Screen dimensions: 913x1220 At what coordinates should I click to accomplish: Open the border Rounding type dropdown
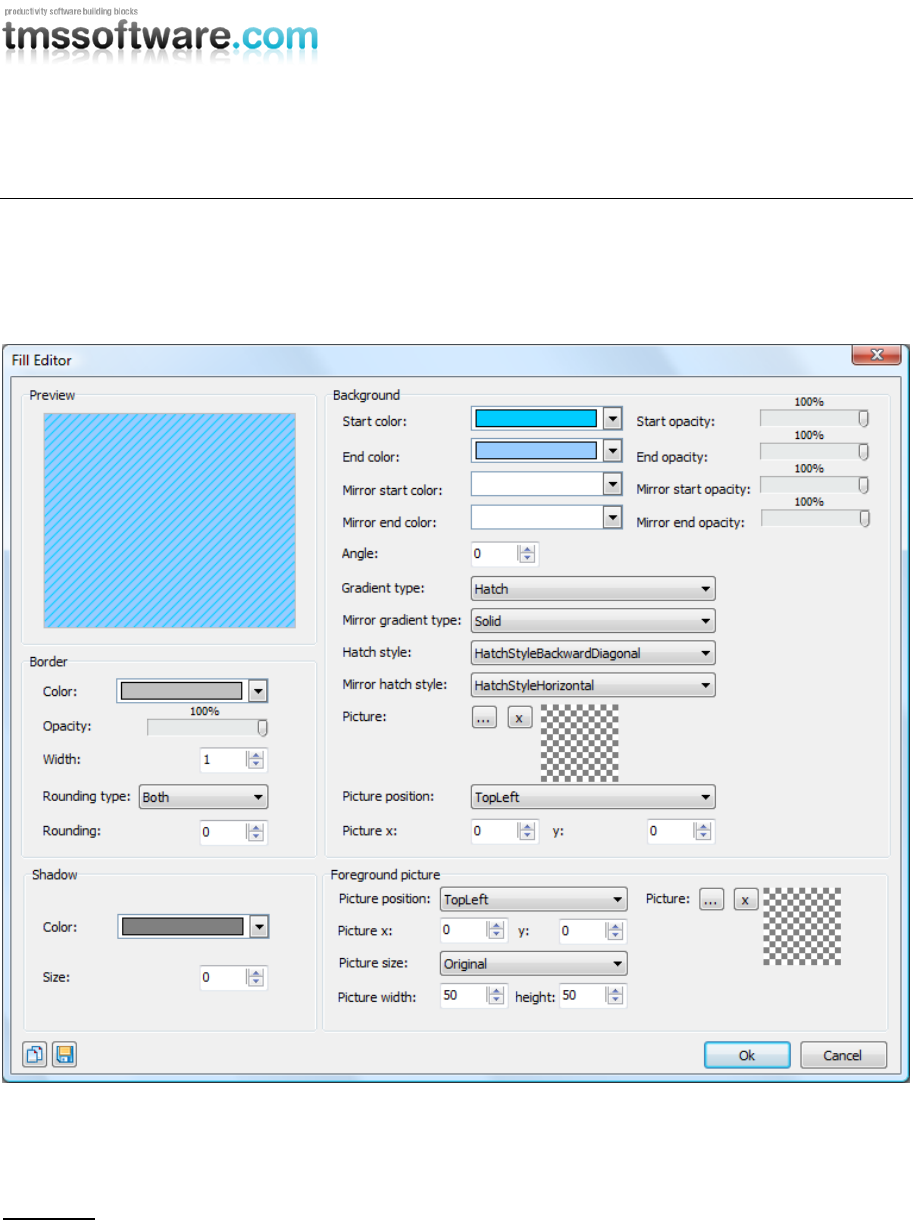tap(204, 797)
